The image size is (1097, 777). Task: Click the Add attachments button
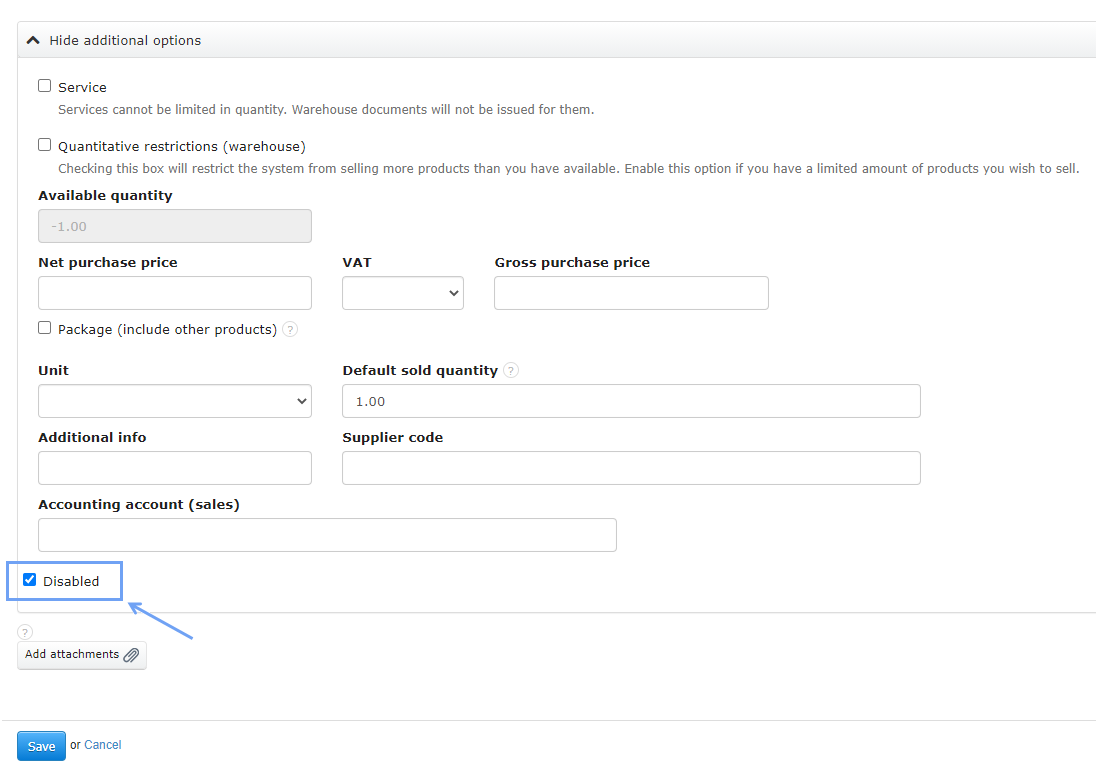(81, 654)
